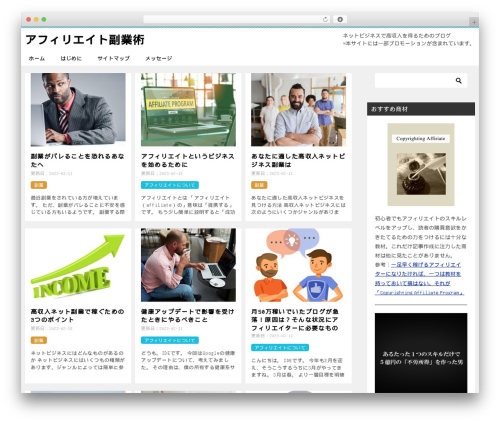Click update date under Affiliate Program article
This screenshot has width=500, height=423.
(162, 174)
